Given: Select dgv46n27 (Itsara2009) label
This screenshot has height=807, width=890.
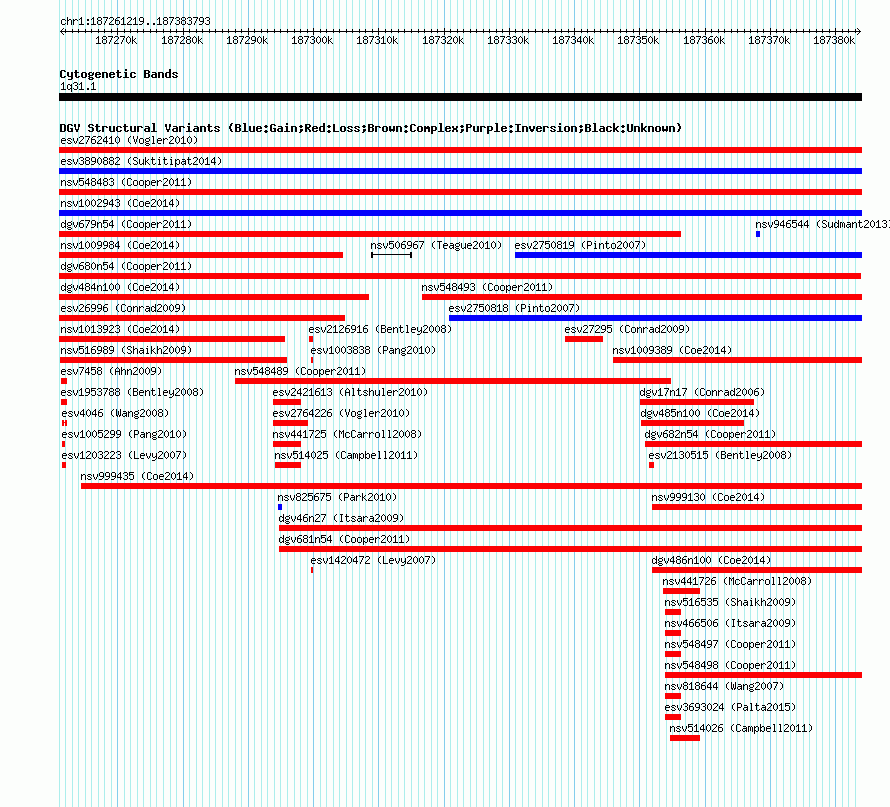Looking at the screenshot, I should [341, 518].
